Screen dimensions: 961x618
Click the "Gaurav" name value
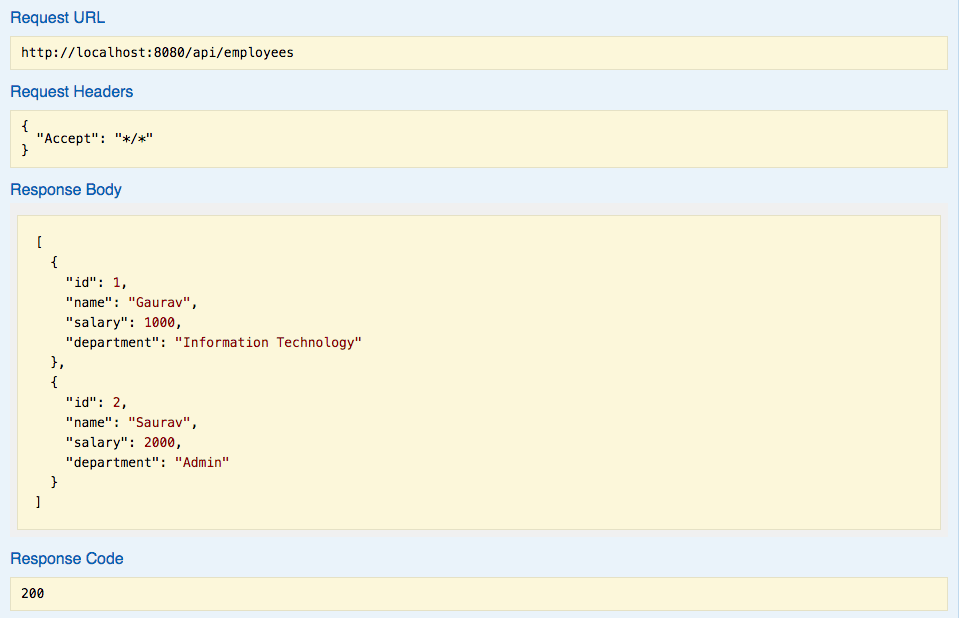pyautogui.click(x=159, y=302)
